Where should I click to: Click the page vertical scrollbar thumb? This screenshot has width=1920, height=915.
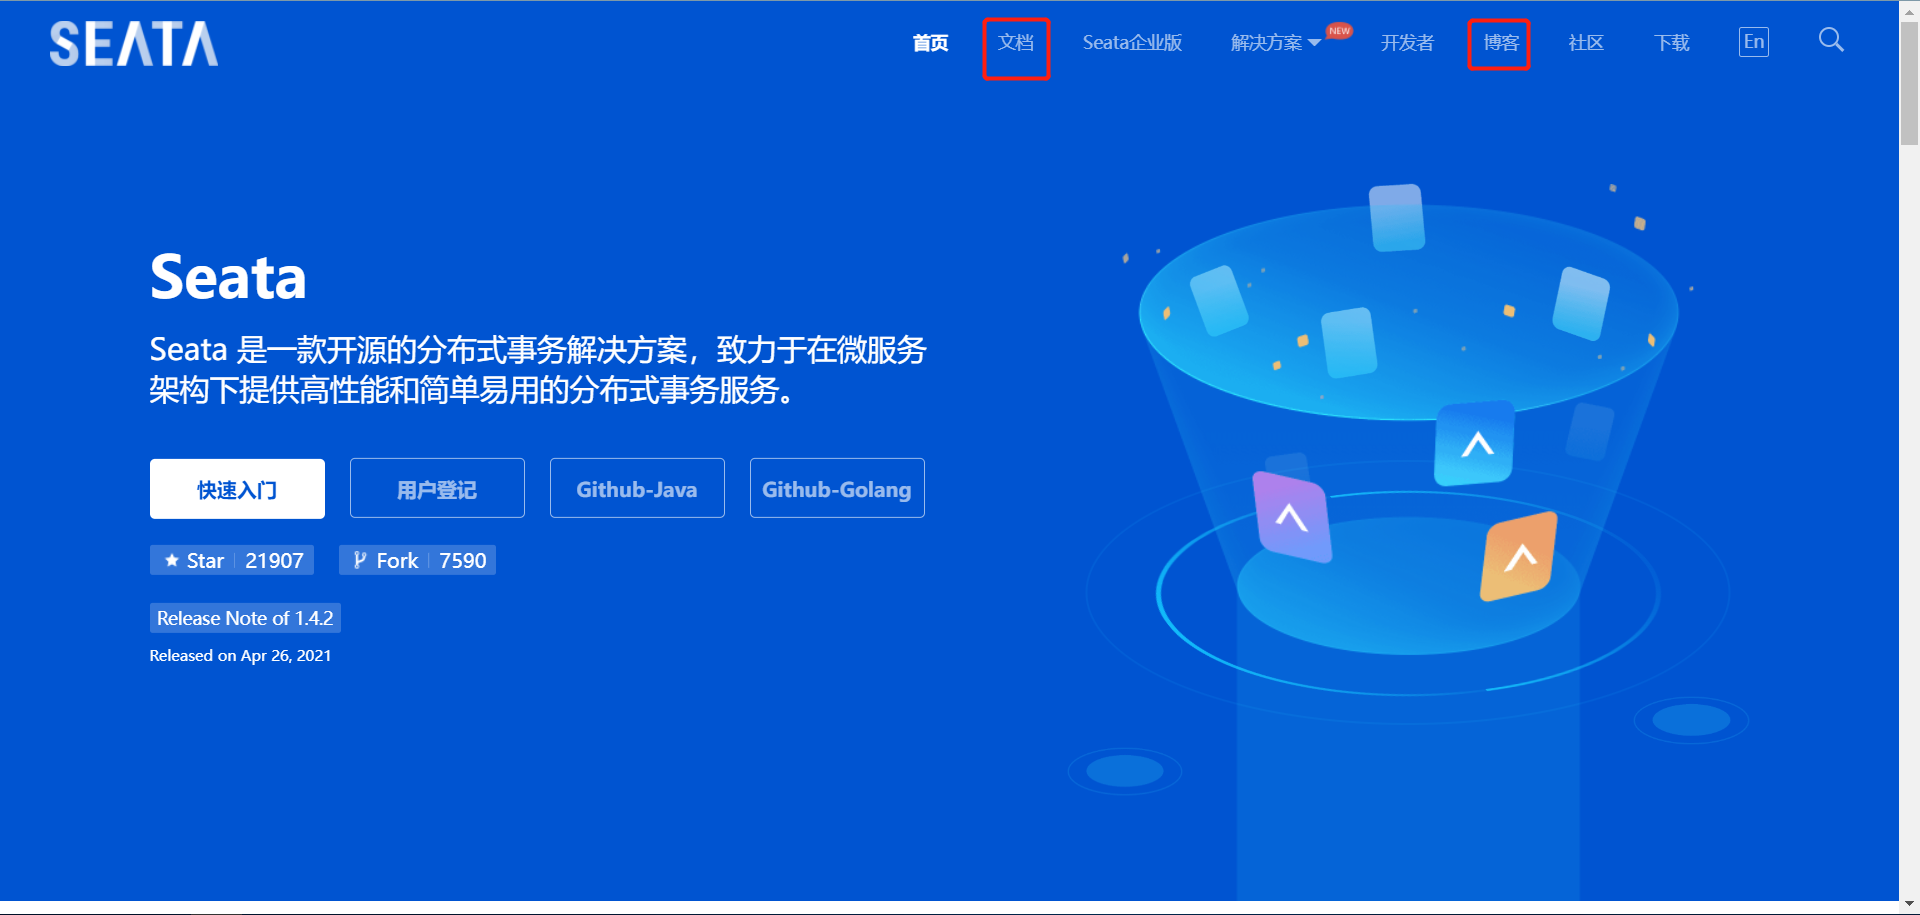tap(1909, 84)
